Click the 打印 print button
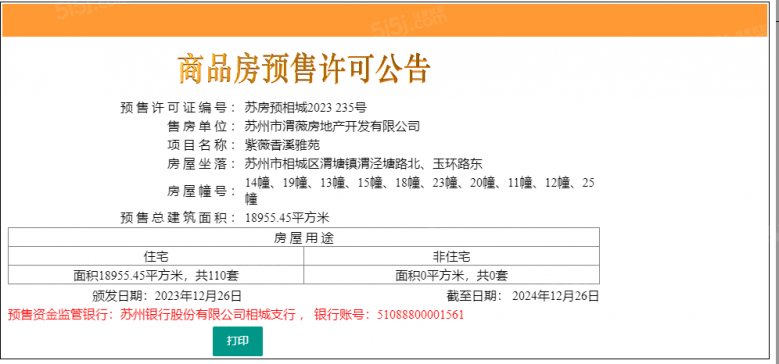The image size is (779, 364). (237, 341)
